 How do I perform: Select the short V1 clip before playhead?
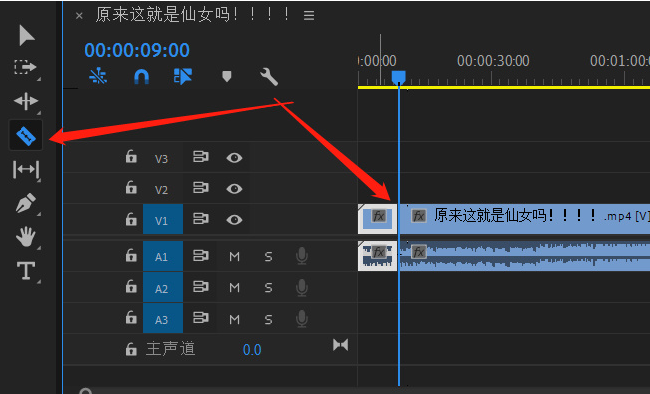click(x=377, y=219)
